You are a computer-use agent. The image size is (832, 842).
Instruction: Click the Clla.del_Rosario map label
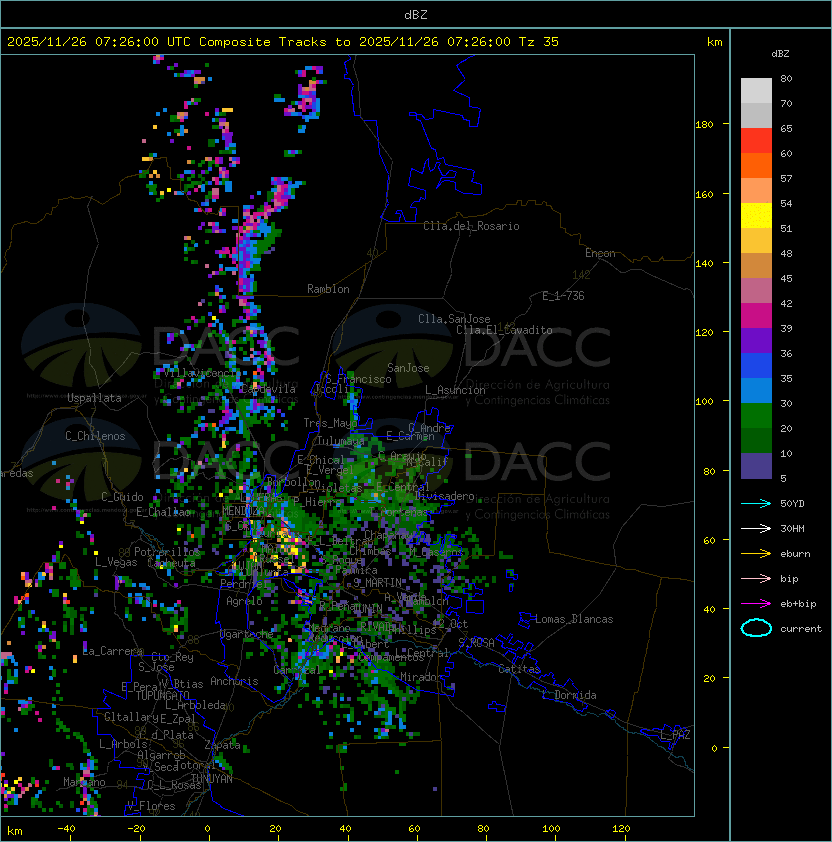coord(471,226)
